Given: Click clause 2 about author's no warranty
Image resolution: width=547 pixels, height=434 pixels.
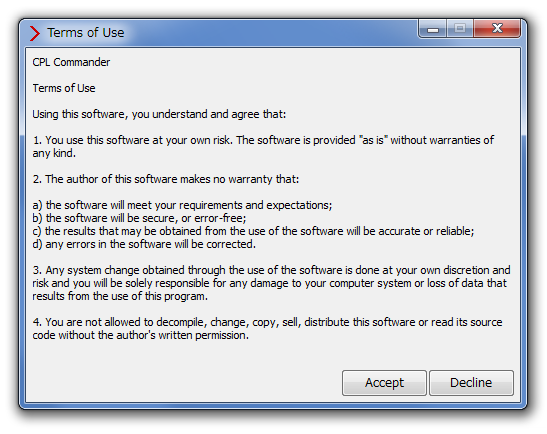Looking at the screenshot, I should [166, 179].
